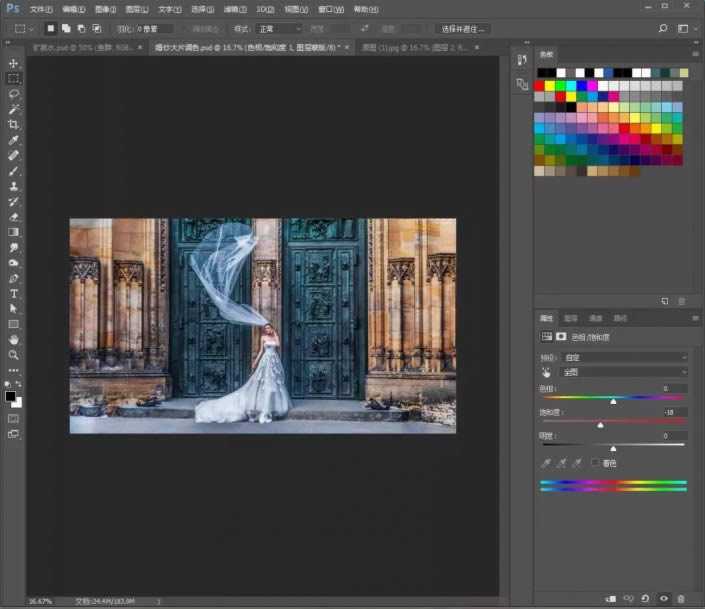Open the 全图 channel range dropdown
The width and height of the screenshot is (705, 609).
point(625,372)
